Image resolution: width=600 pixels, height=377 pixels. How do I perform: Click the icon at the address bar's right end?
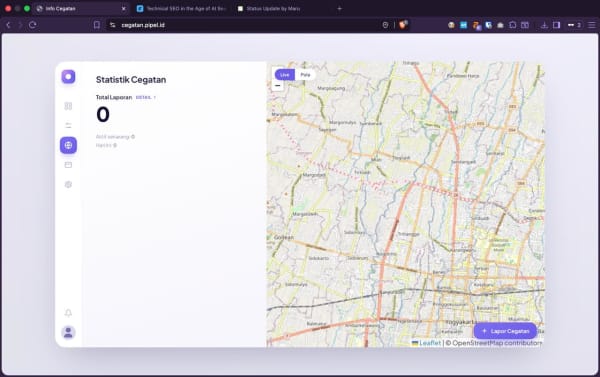(385, 25)
